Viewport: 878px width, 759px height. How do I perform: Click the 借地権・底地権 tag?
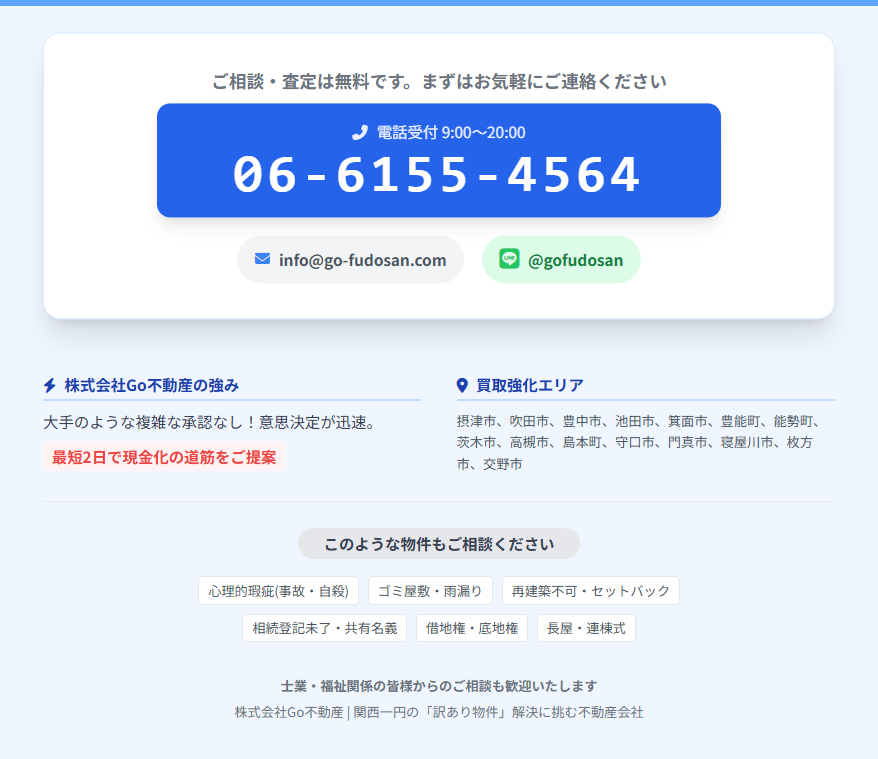[x=471, y=628]
